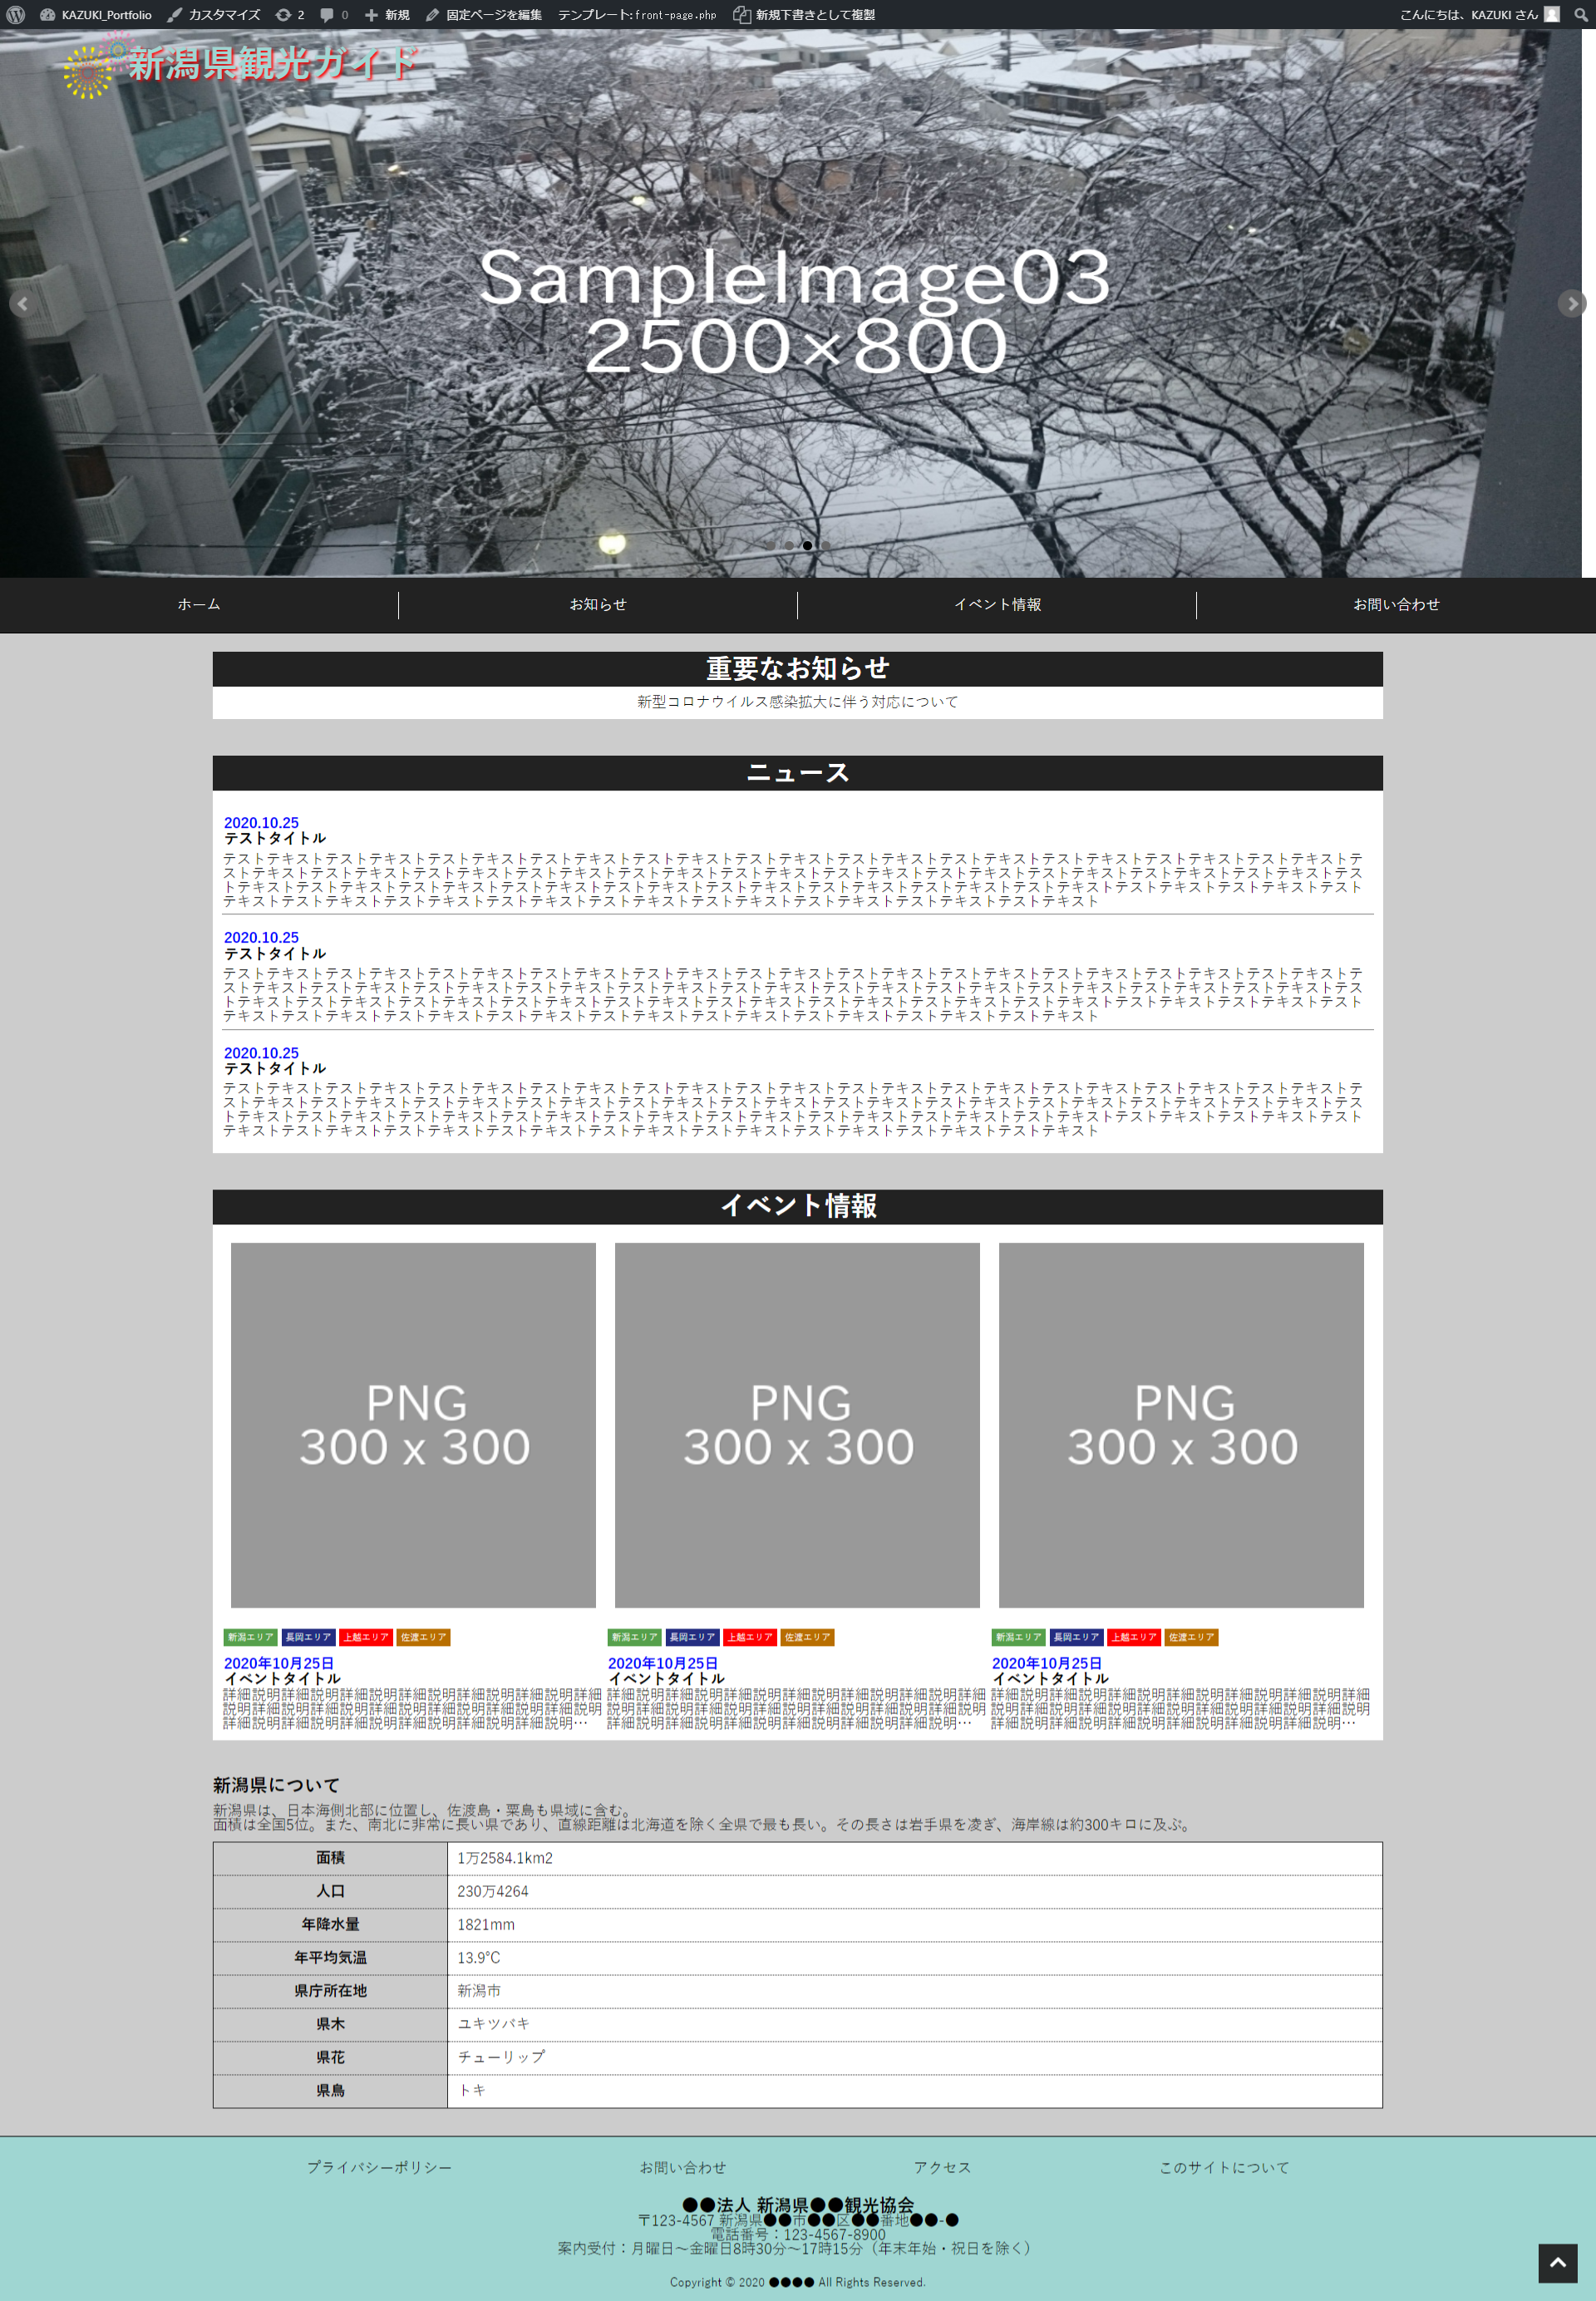Go to previous slide with left arrow

(23, 303)
